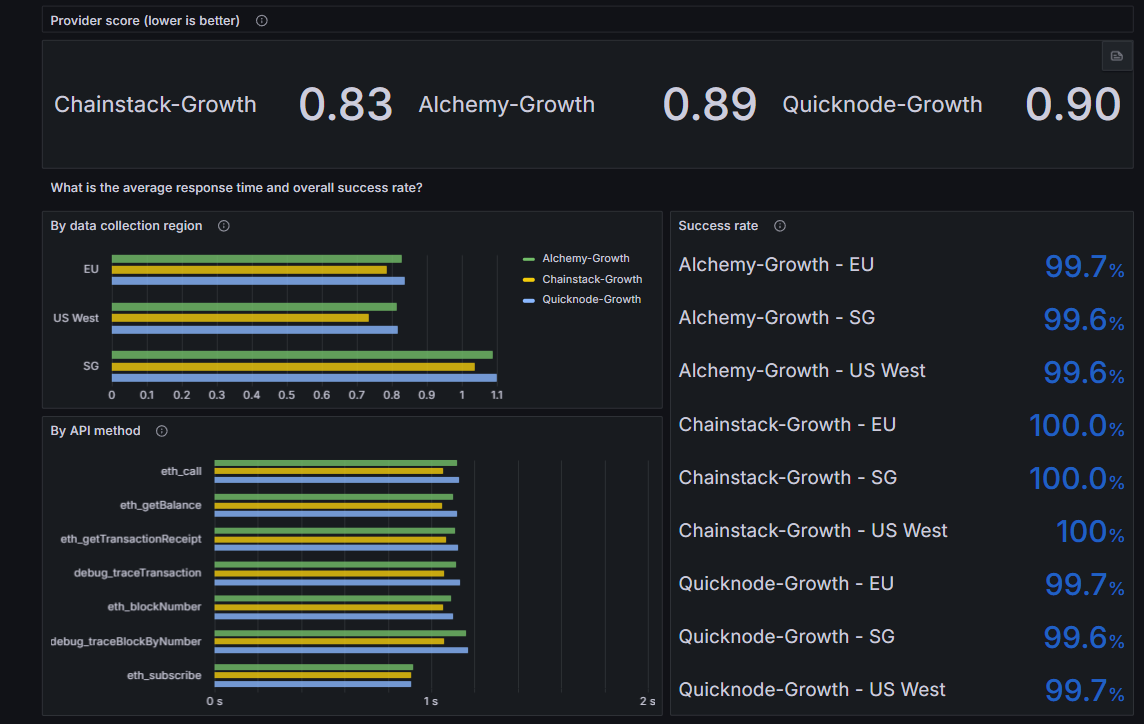The height and width of the screenshot is (724, 1144).
Task: Toggle the Chainstack-Growth series in the region chart legend
Action: coord(592,280)
